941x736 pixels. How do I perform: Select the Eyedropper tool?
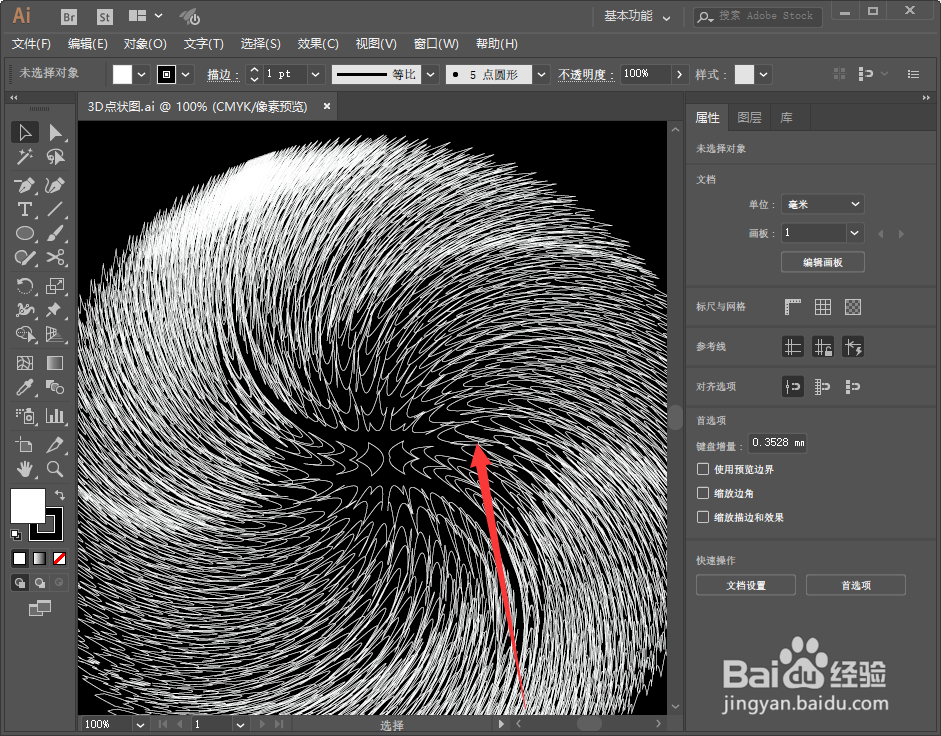[x=25, y=387]
